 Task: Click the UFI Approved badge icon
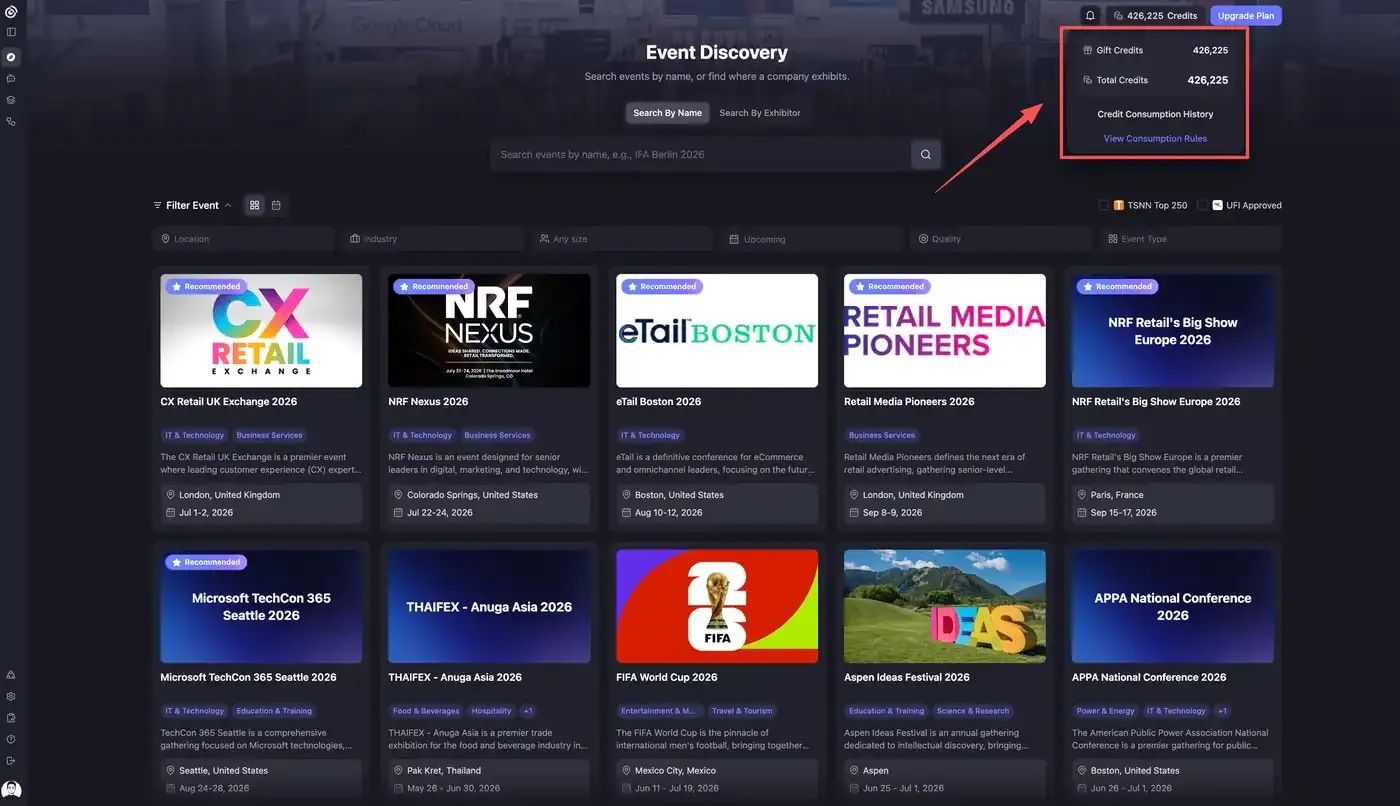(x=1218, y=205)
